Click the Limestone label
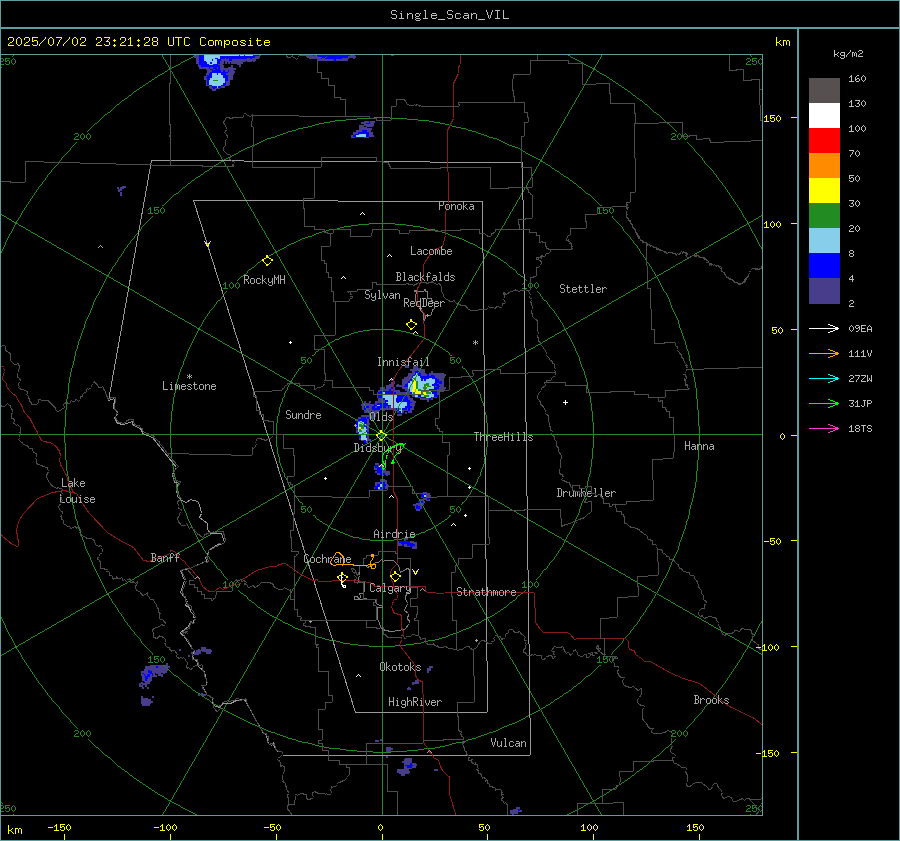The width and height of the screenshot is (900, 841). point(189,386)
